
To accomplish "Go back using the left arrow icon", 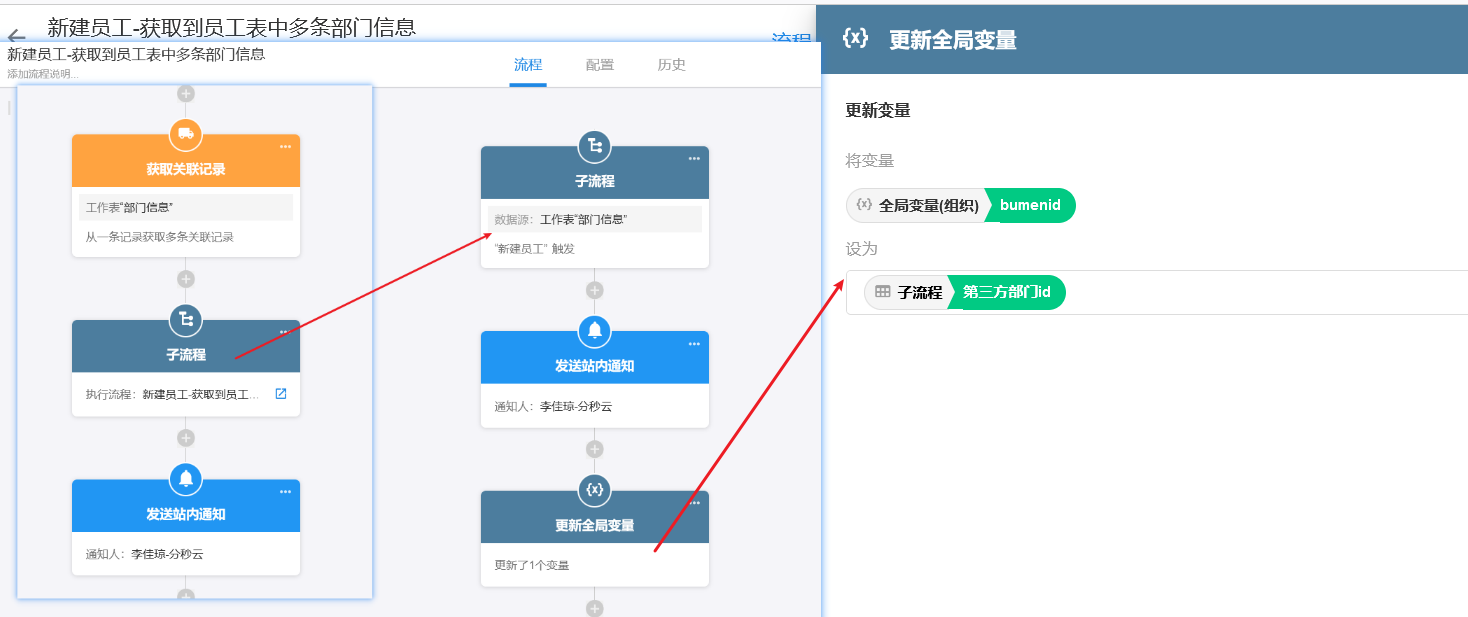I will [15, 36].
